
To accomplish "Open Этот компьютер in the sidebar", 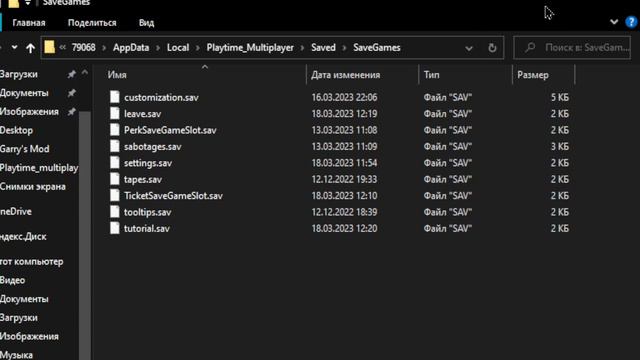I will click(x=32, y=262).
